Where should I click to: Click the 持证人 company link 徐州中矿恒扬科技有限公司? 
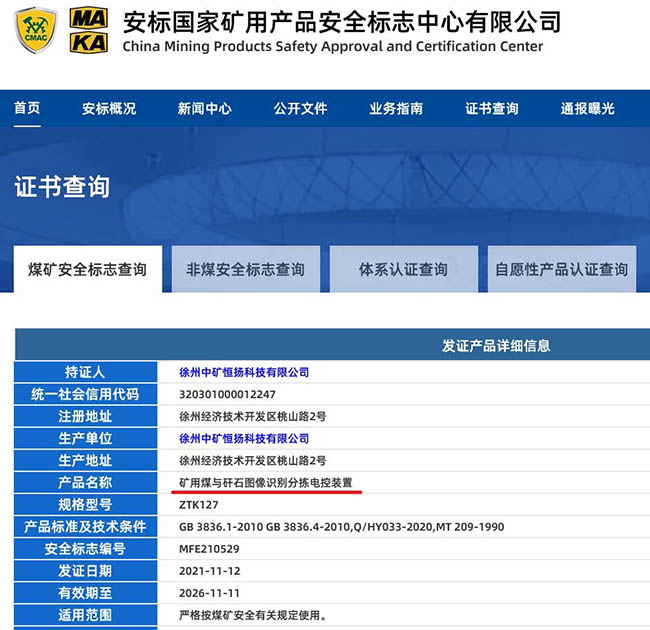244,372
